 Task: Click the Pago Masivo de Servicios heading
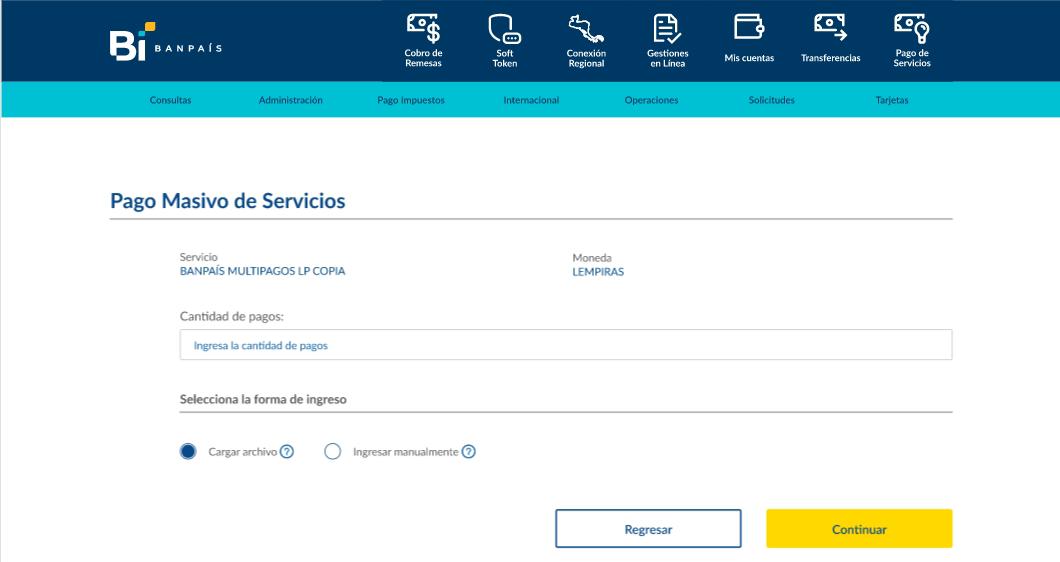[x=228, y=201]
